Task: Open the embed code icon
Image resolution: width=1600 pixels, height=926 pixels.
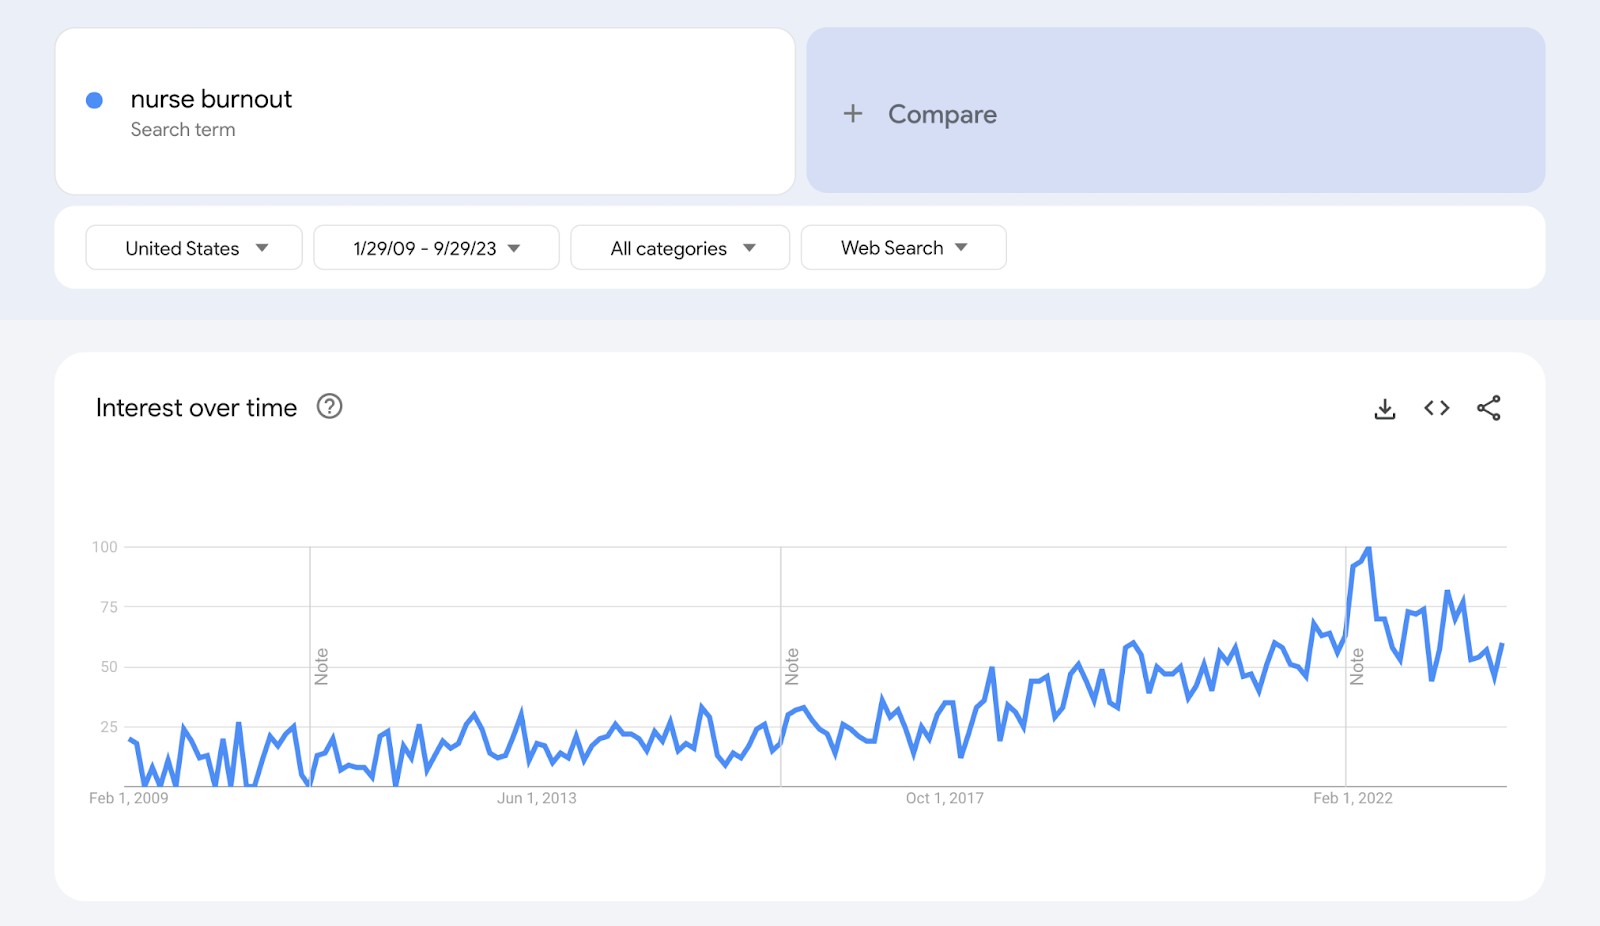Action: click(x=1437, y=408)
